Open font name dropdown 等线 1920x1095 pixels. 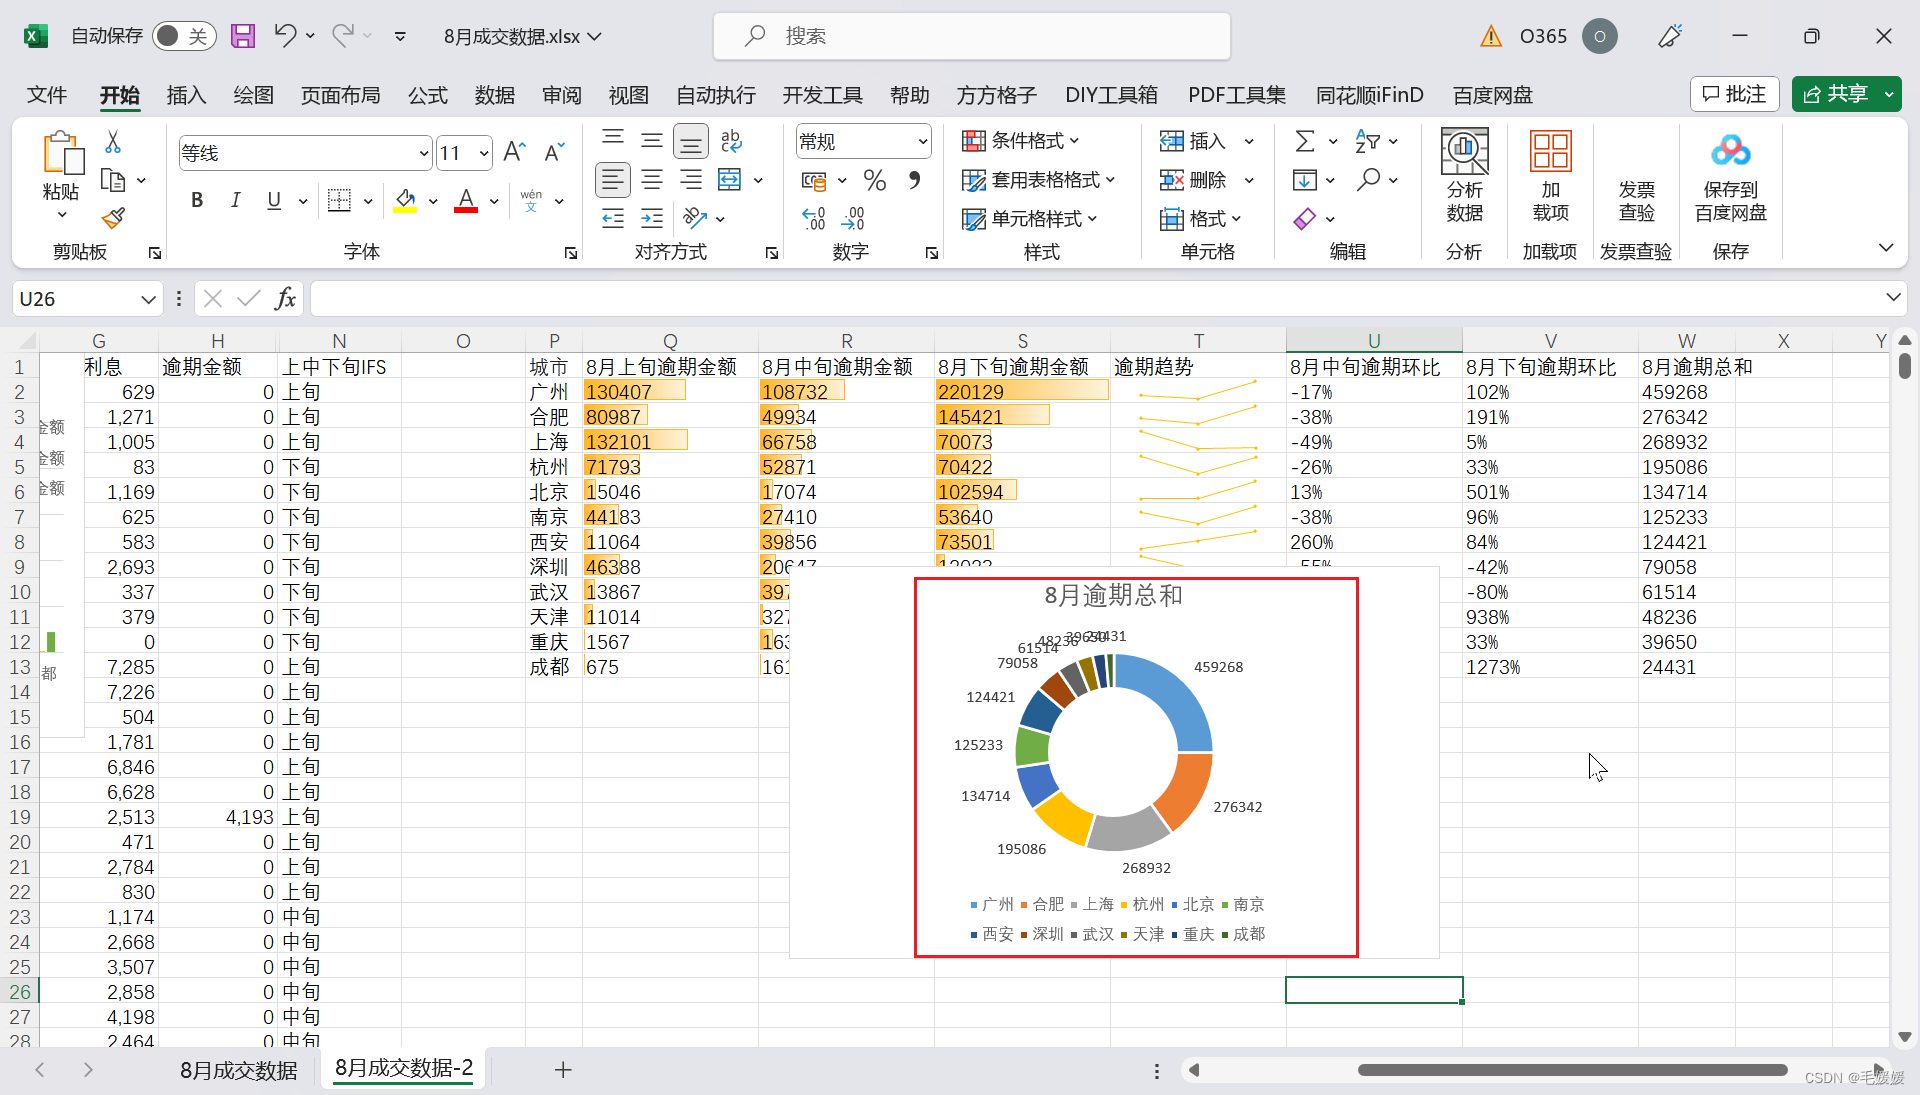click(424, 153)
